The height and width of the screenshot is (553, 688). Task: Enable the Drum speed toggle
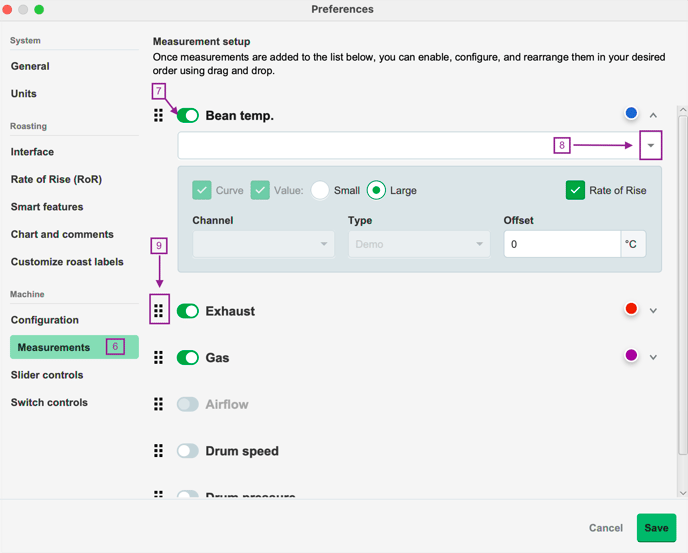pyautogui.click(x=188, y=451)
